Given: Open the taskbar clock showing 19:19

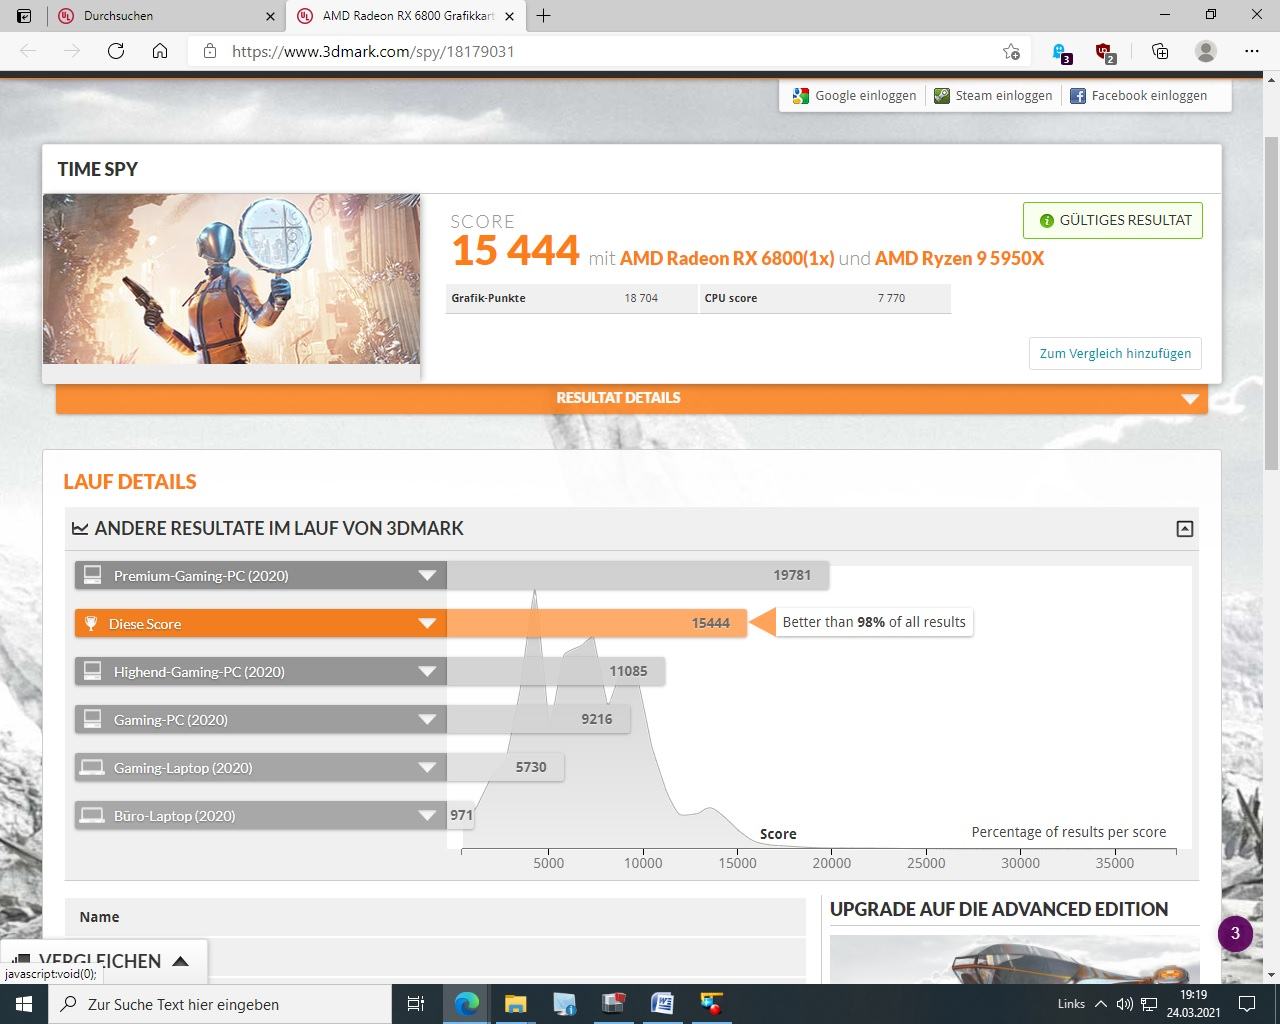Looking at the screenshot, I should point(1193,1004).
